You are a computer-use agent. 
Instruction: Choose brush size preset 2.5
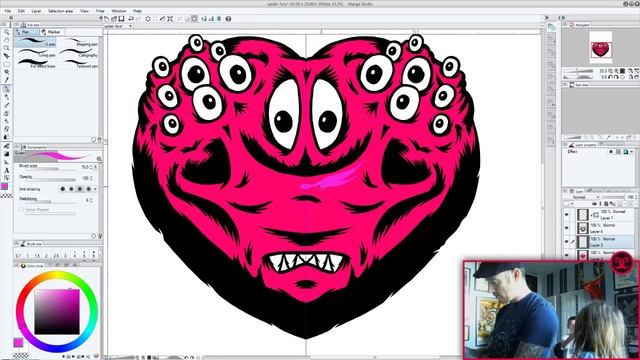pyautogui.click(x=56, y=255)
